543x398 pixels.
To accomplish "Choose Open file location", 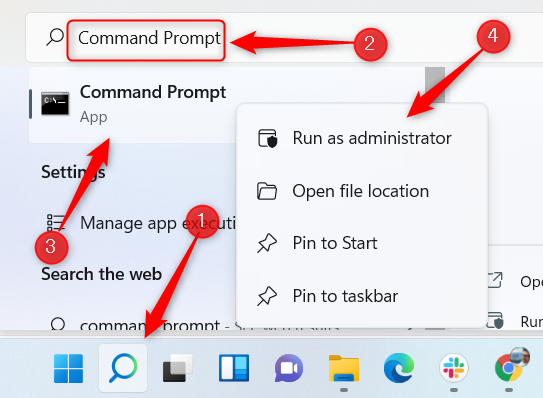I will coord(362,191).
